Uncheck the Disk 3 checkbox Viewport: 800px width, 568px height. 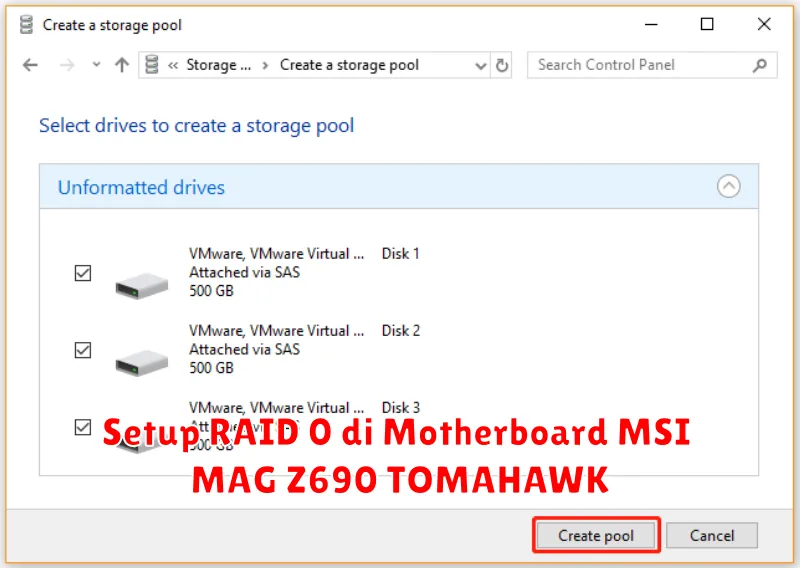83,427
